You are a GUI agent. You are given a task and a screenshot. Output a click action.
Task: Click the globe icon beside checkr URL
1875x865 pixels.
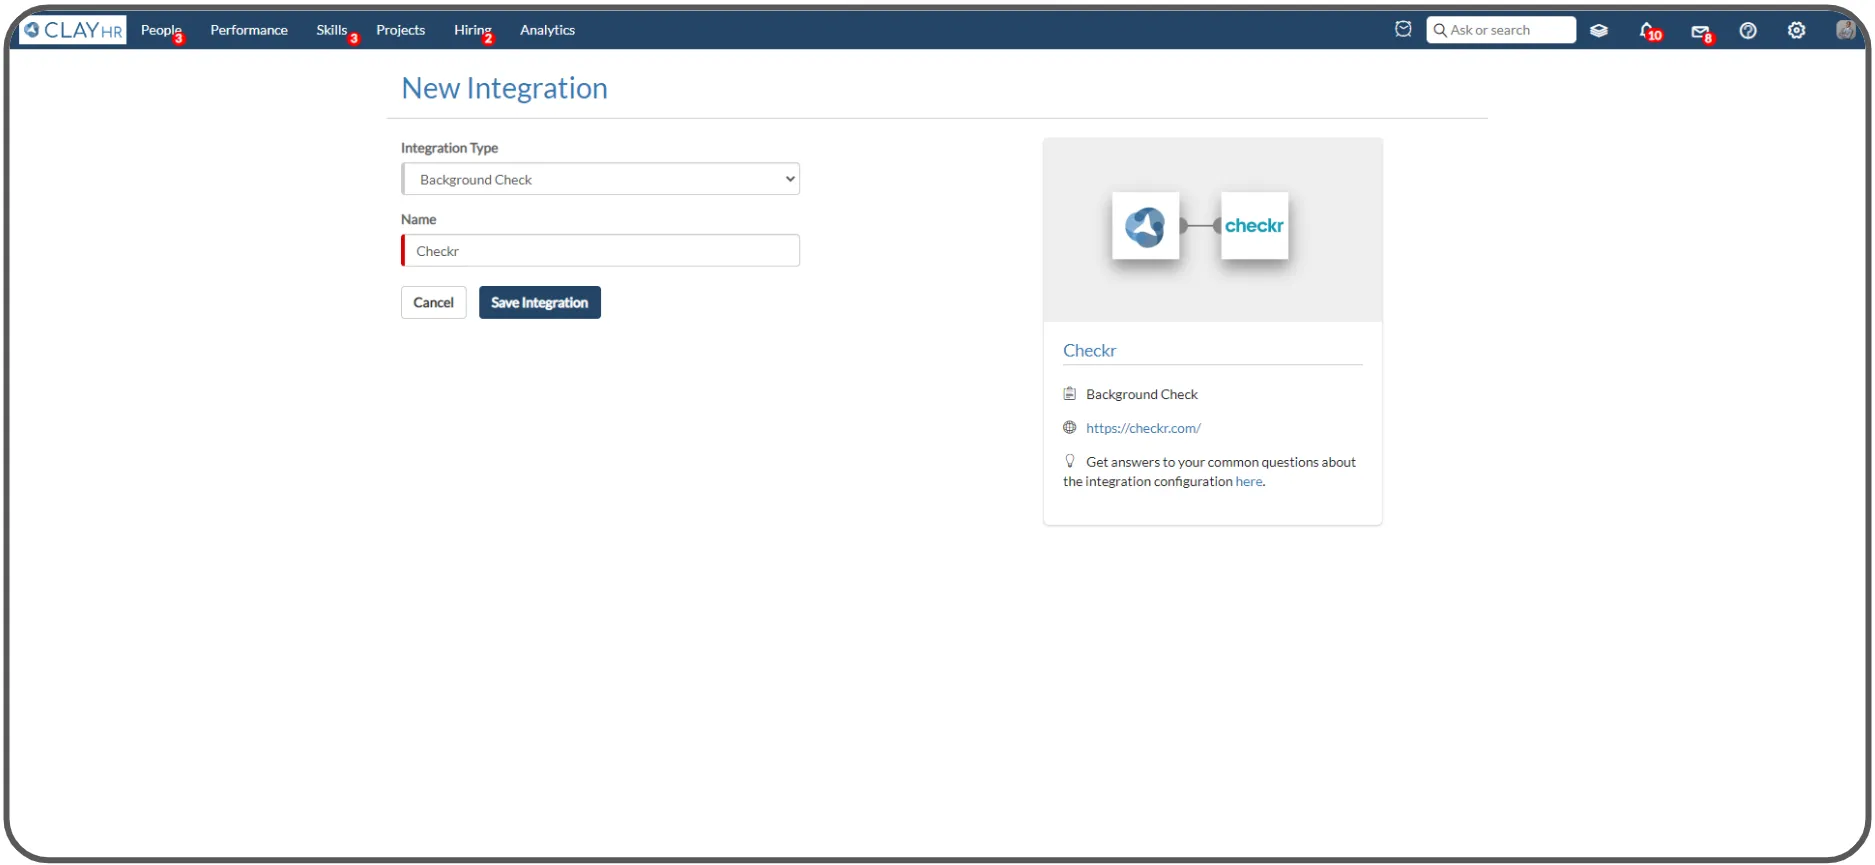[1069, 428]
